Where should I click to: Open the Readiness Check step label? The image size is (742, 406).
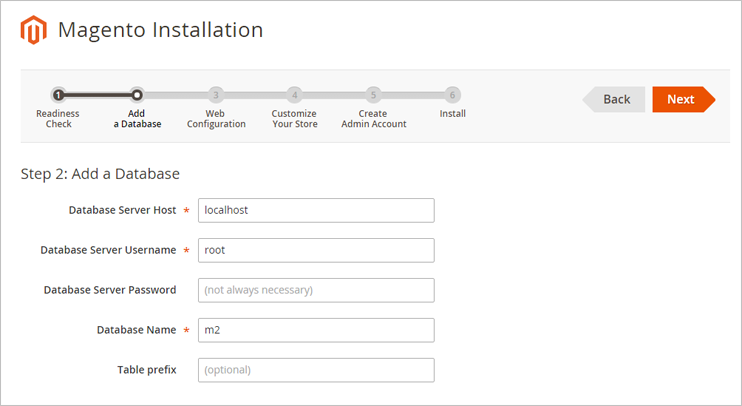click(58, 119)
